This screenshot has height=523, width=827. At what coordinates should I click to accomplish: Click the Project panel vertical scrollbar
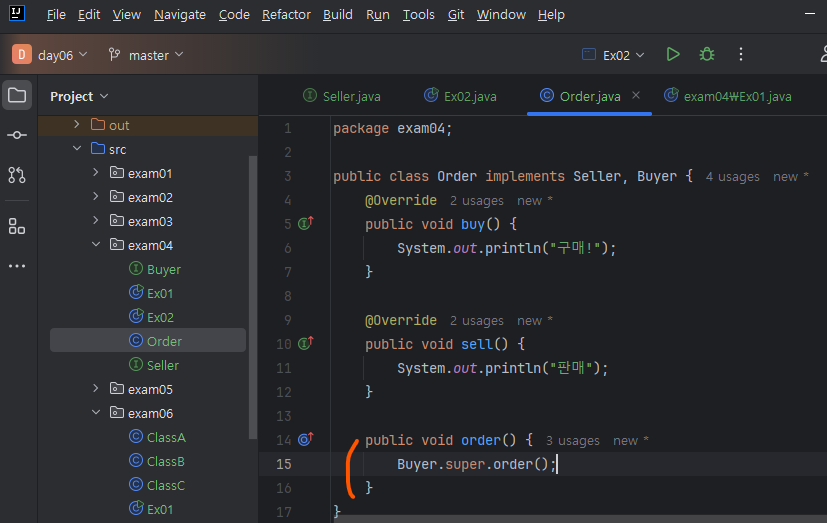tap(253, 297)
